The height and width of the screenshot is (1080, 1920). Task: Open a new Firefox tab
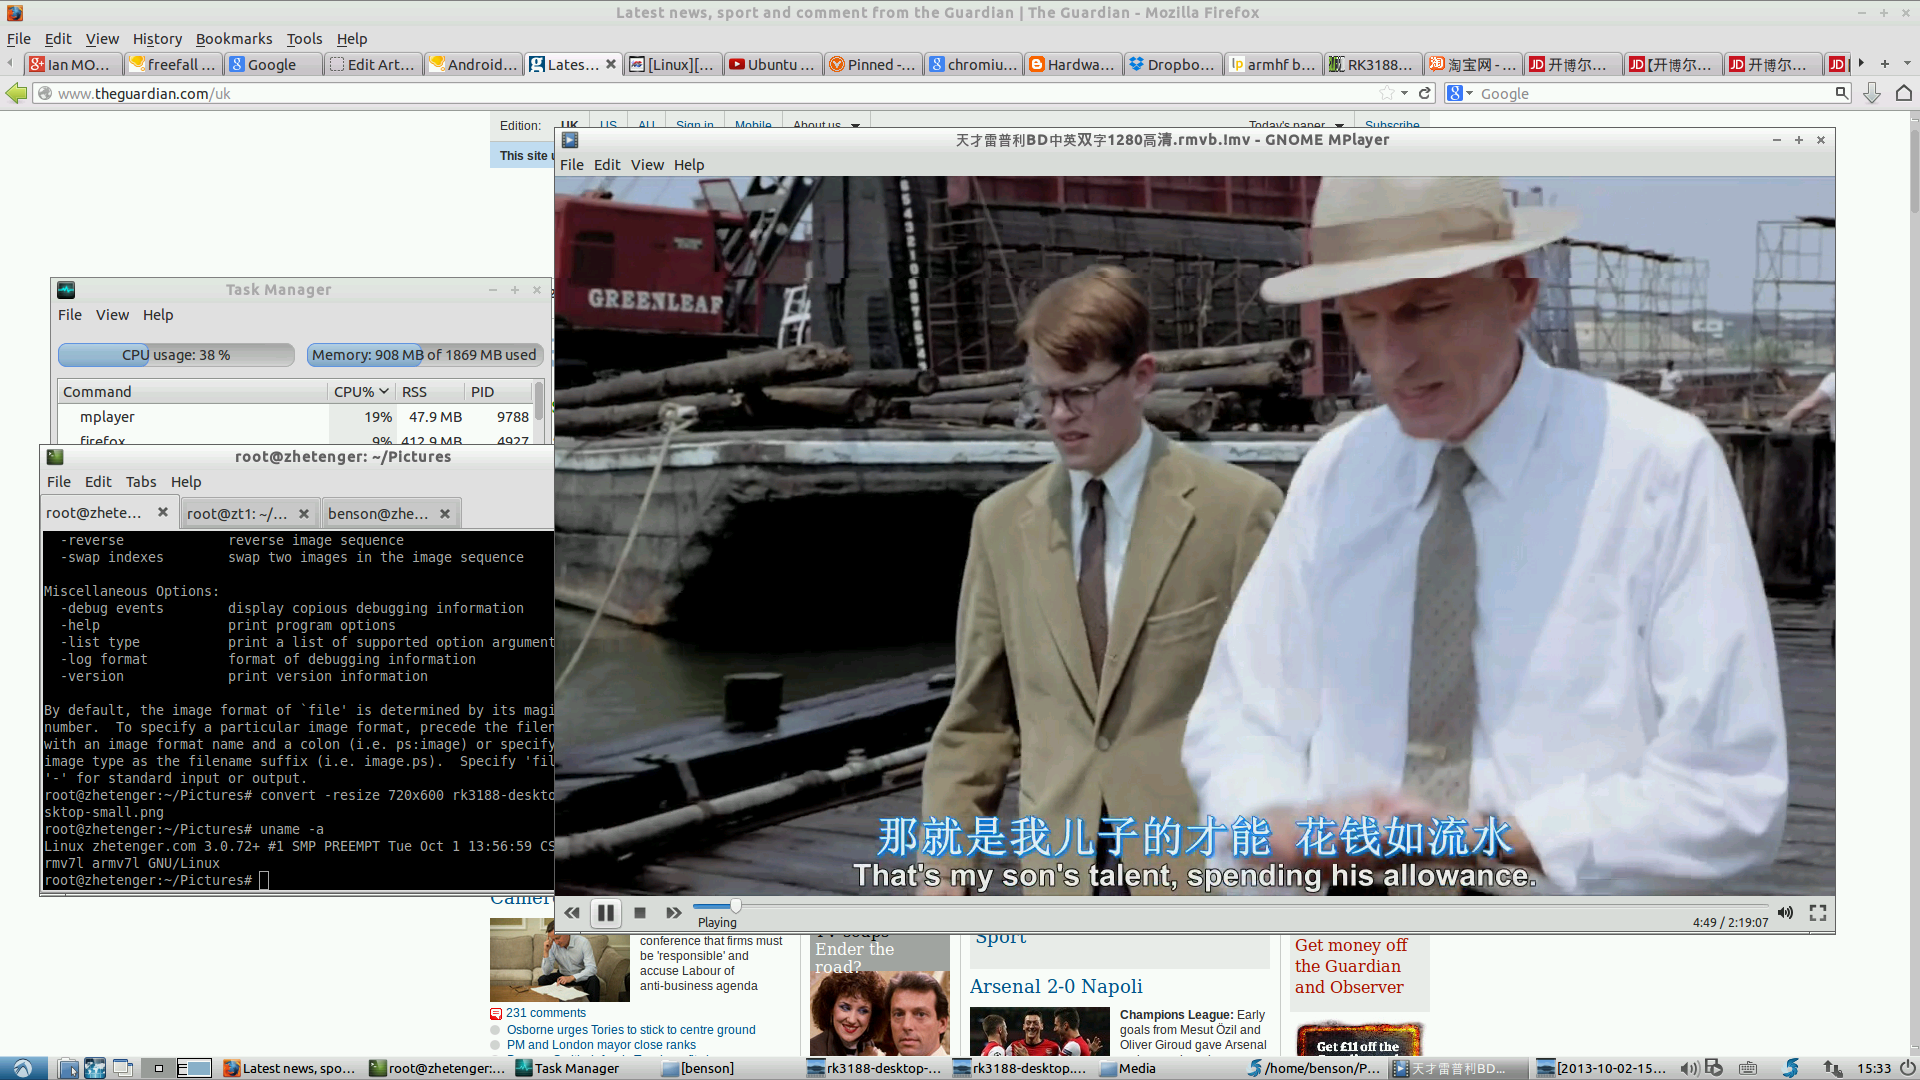[1885, 64]
